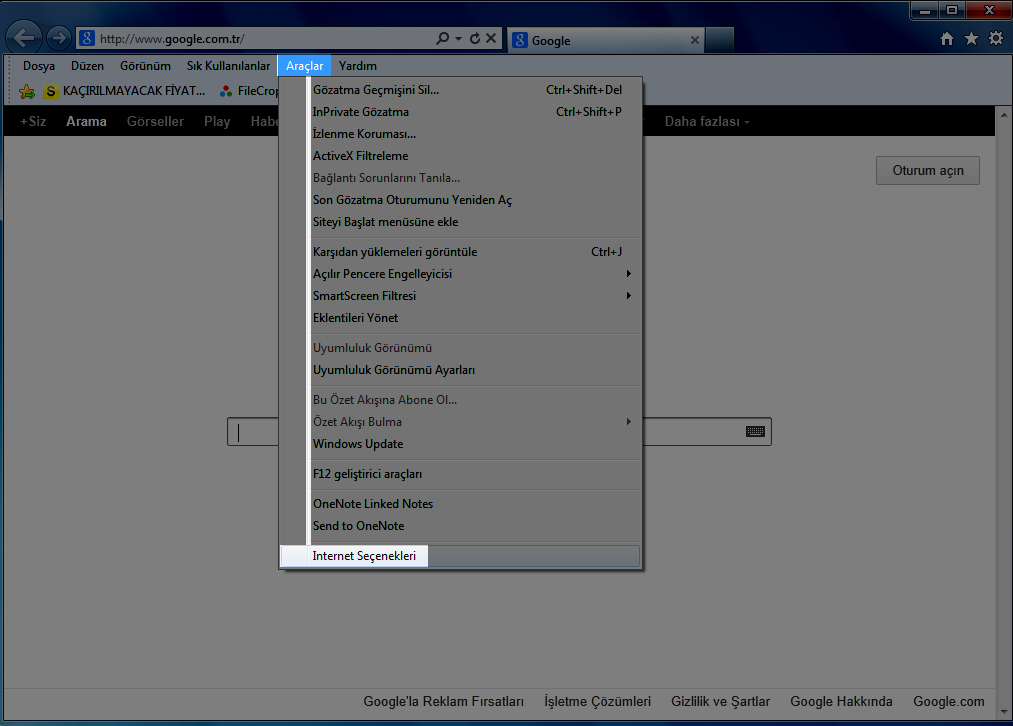Click the scrollbar up arrow
The width and height of the screenshot is (1013, 726).
point(1004,115)
